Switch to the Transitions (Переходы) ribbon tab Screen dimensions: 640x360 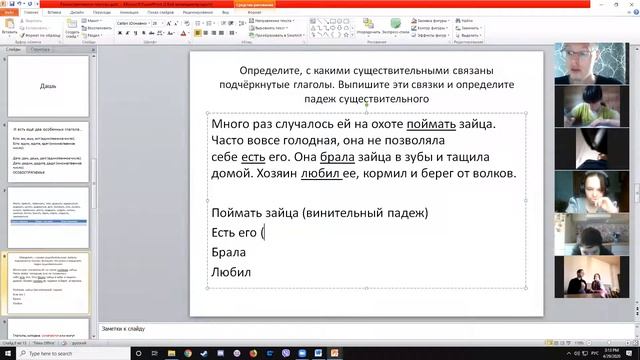pos(102,12)
